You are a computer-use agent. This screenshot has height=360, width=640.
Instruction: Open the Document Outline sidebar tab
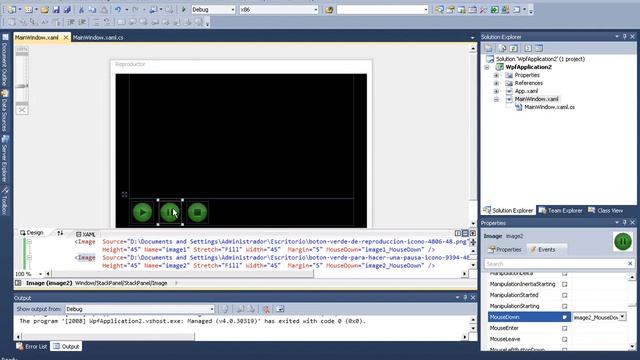(x=5, y=61)
